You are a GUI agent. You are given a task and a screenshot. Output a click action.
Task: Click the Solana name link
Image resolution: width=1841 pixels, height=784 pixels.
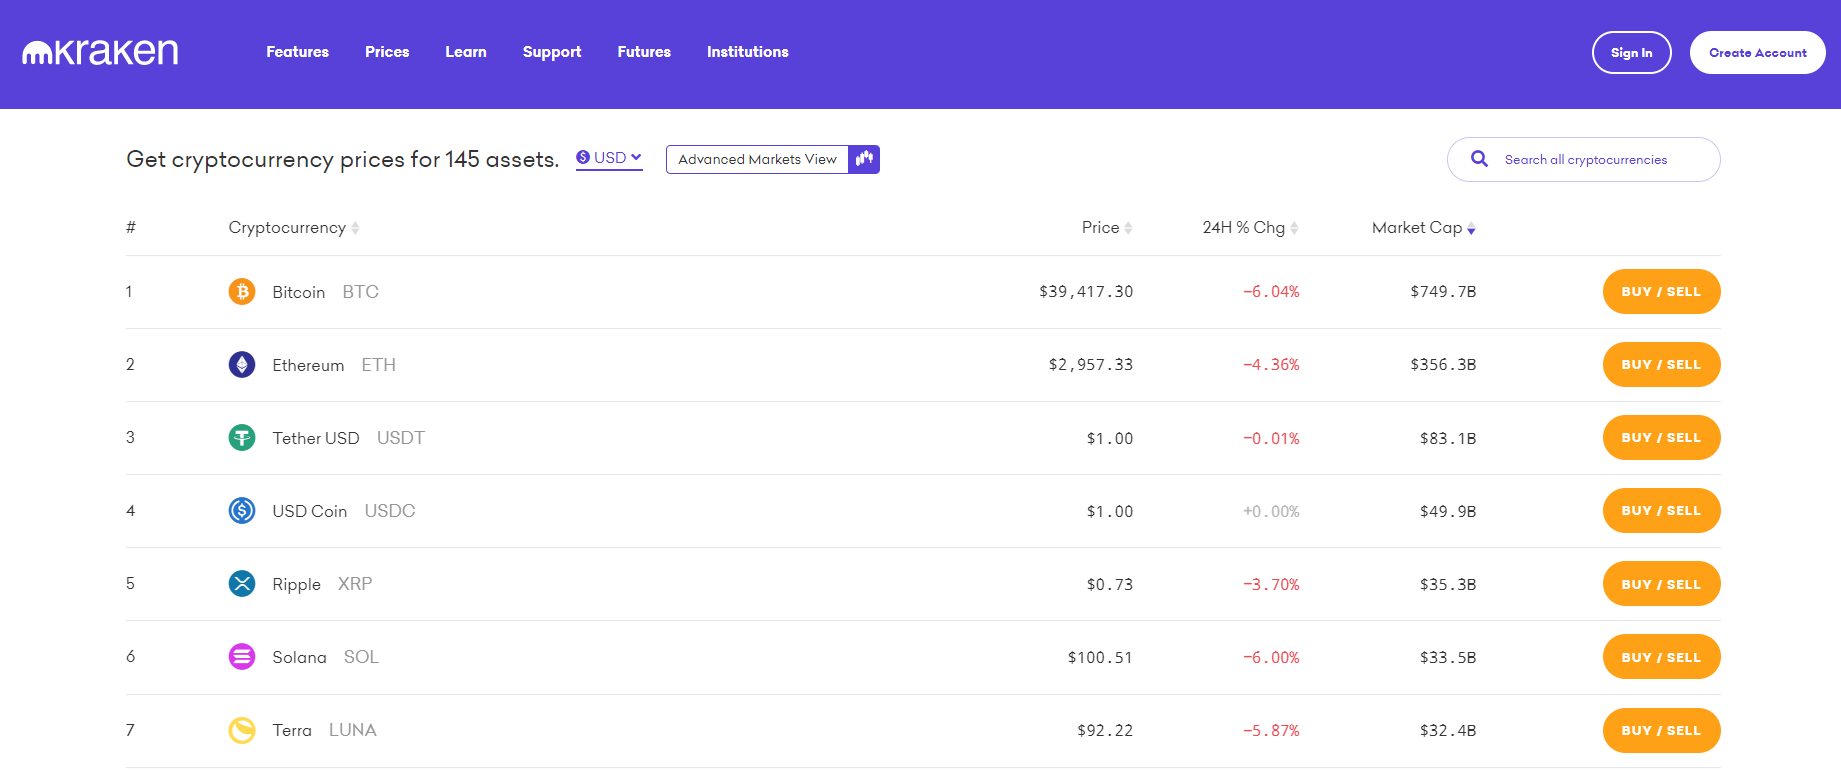click(x=299, y=657)
